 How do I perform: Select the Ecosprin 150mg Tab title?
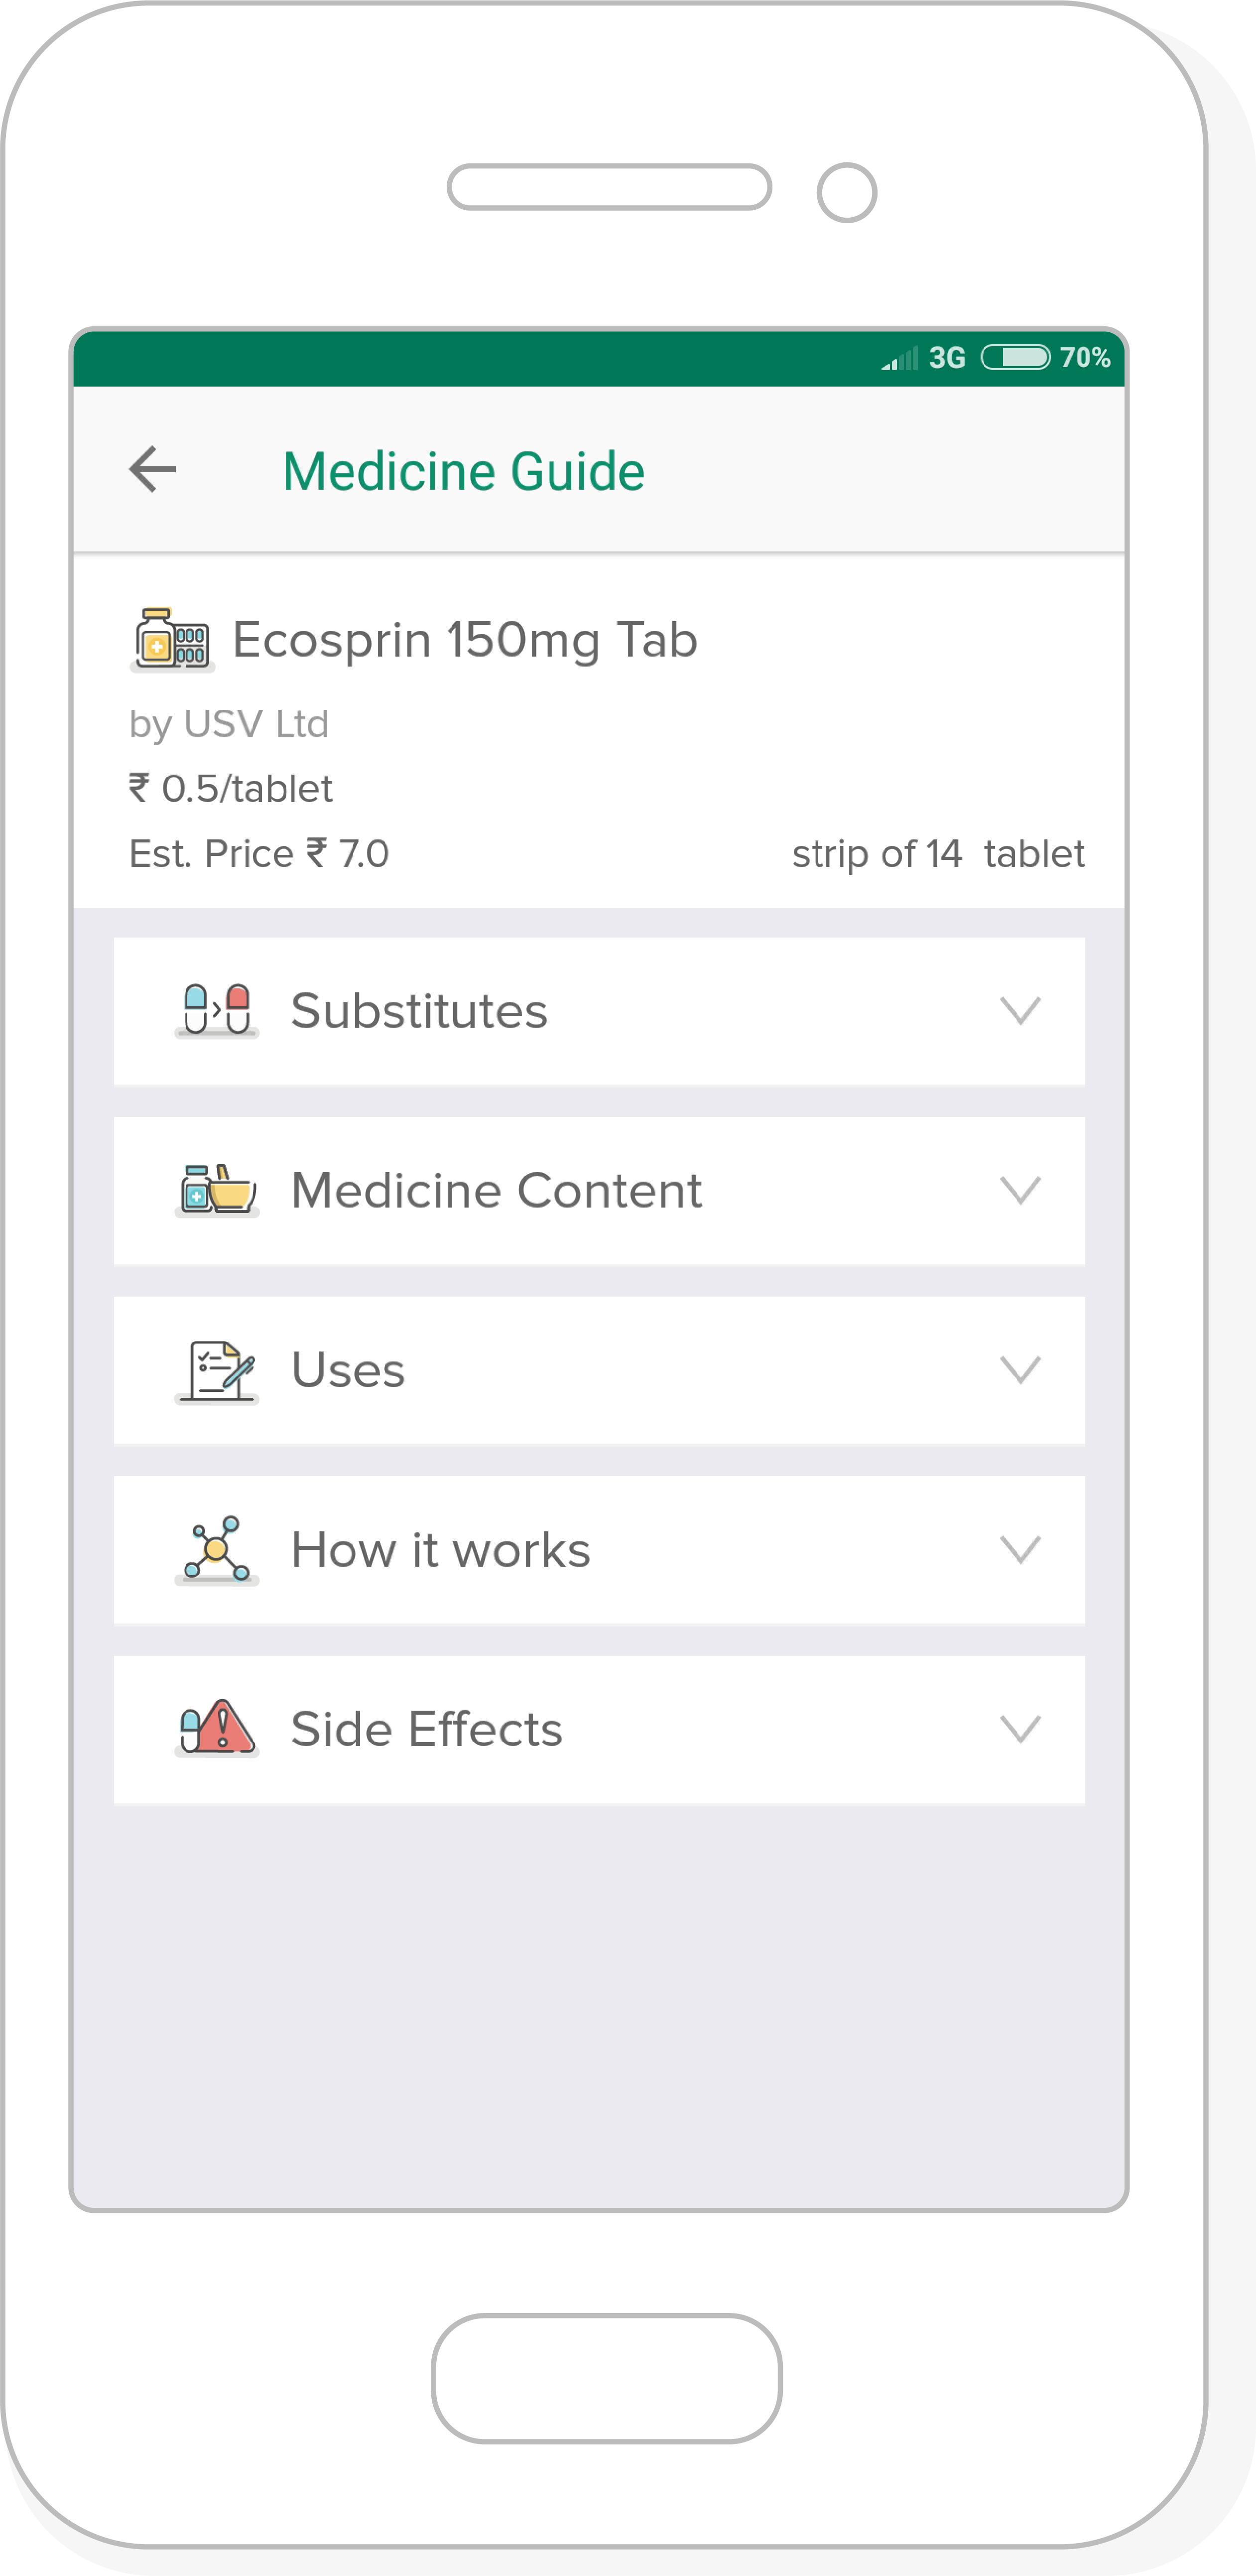465,639
